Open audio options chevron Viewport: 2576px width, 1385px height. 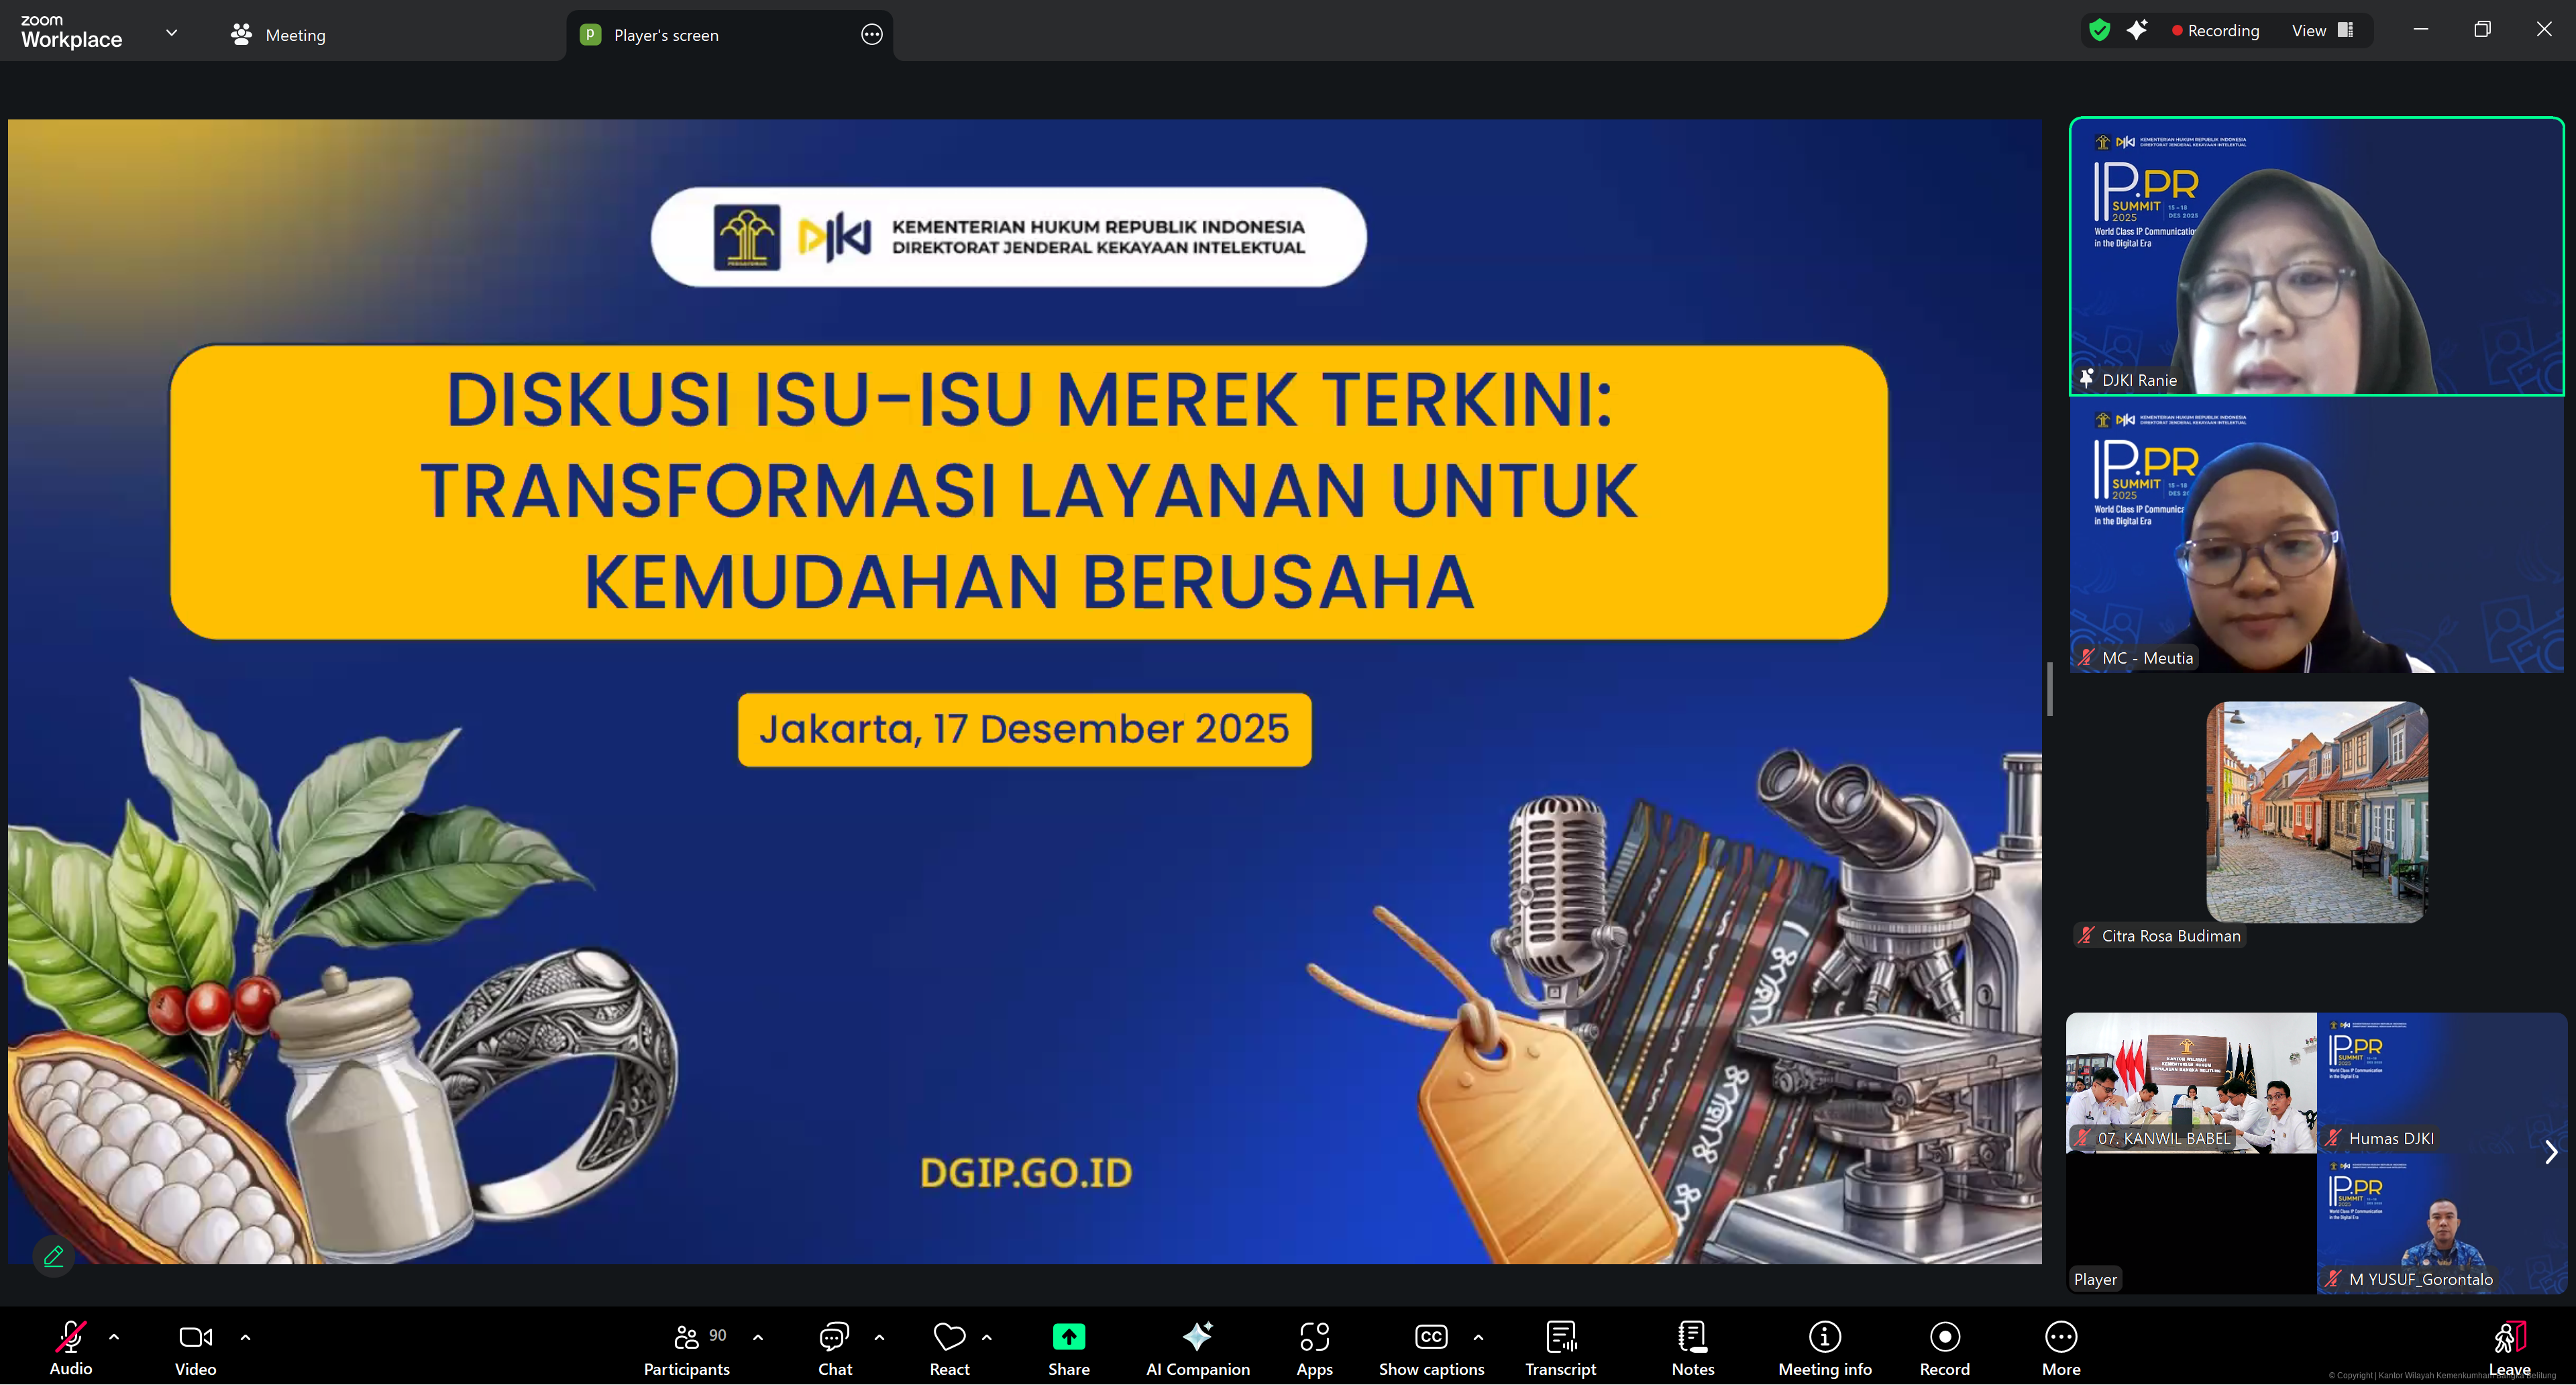114,1337
